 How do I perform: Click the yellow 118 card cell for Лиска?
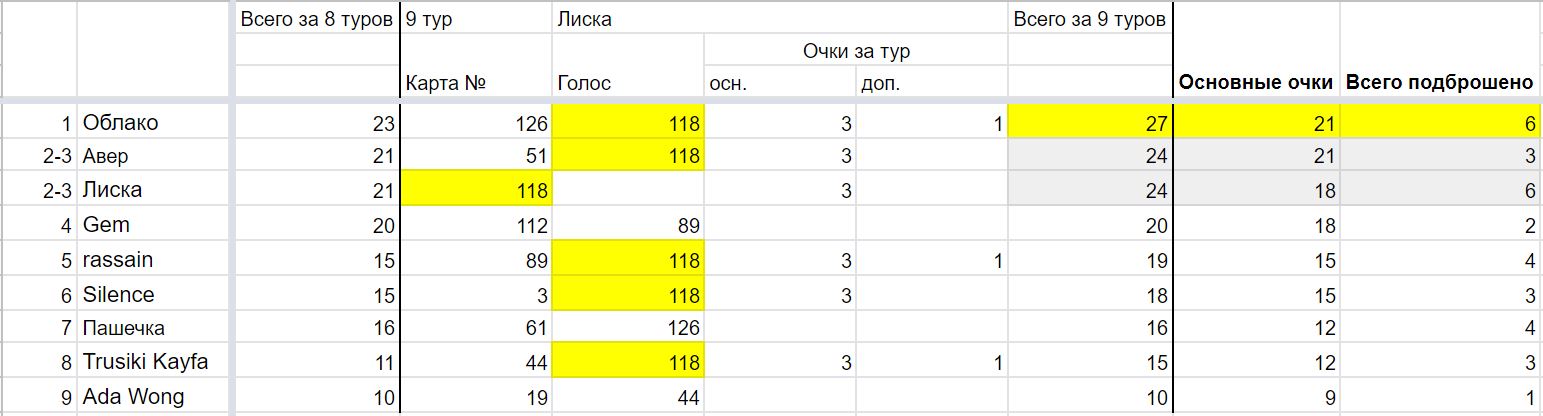(476, 190)
